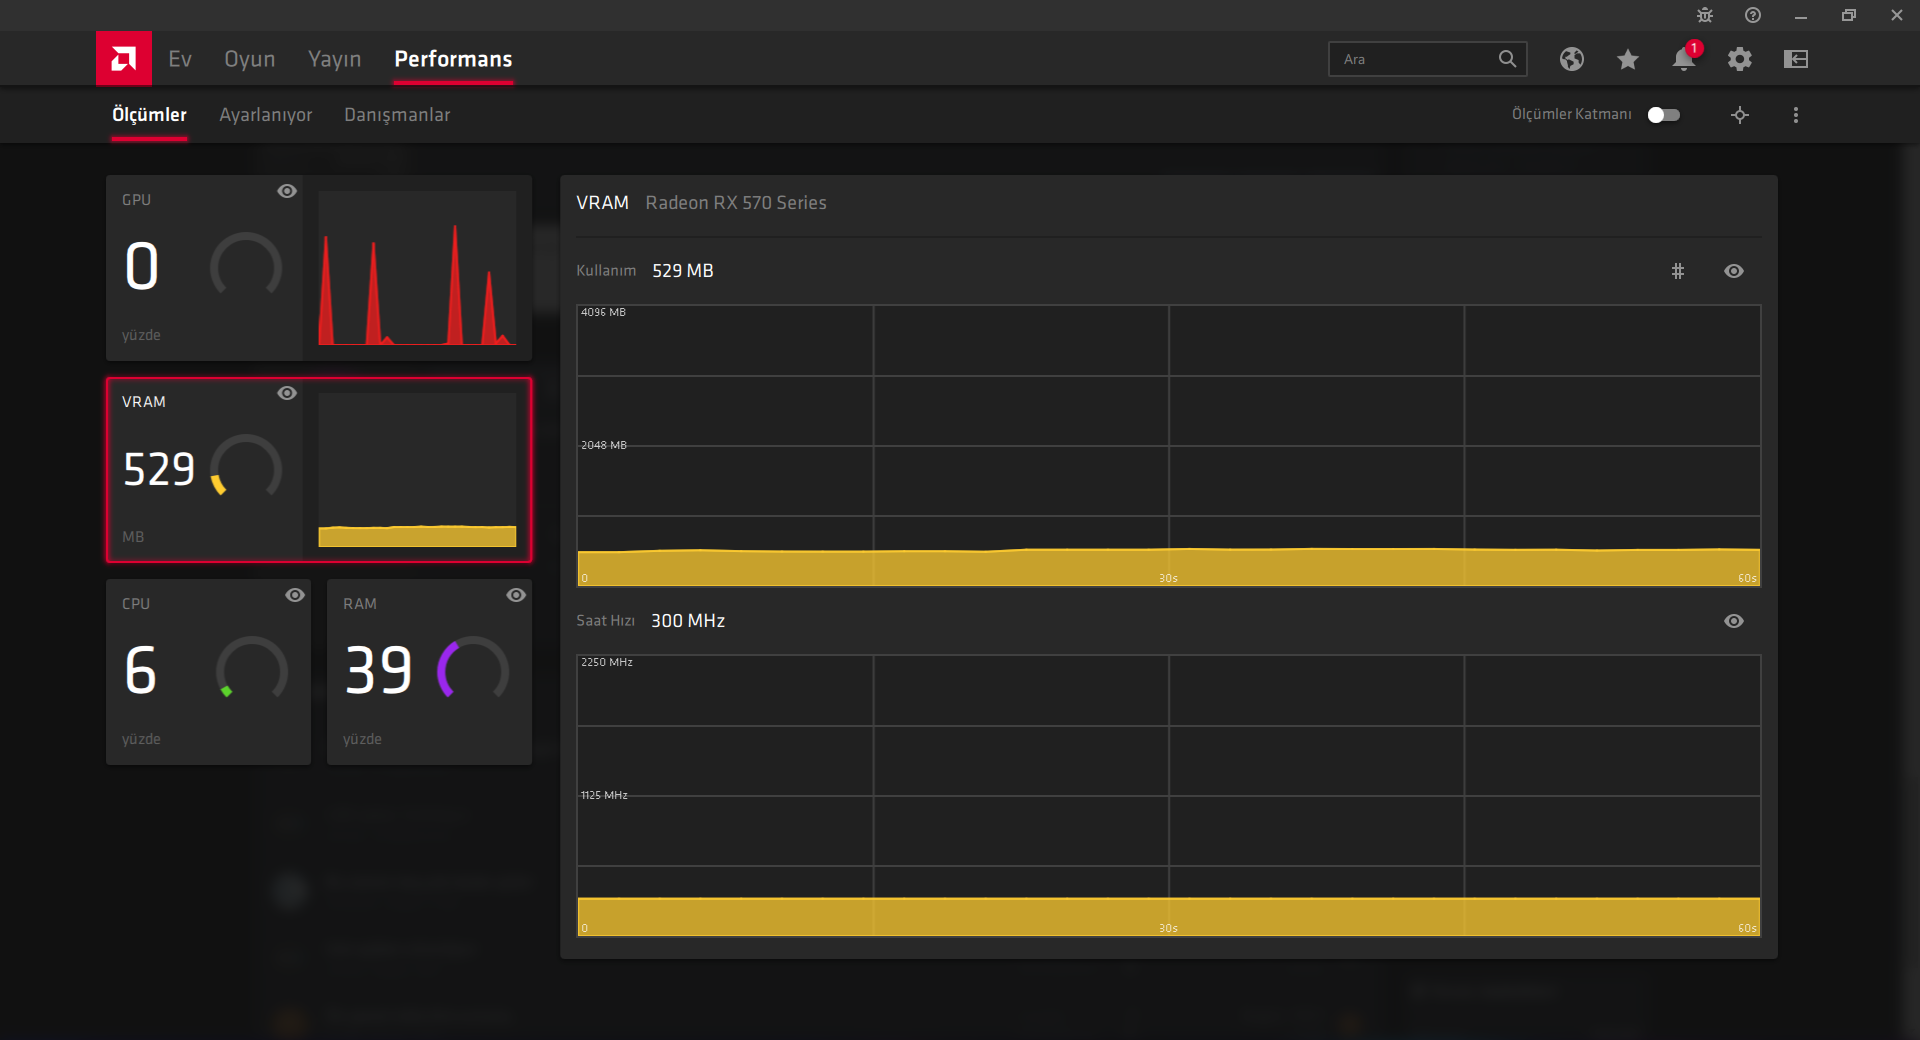The height and width of the screenshot is (1040, 1920).
Task: Switch to the Oyun tab
Action: coord(250,59)
